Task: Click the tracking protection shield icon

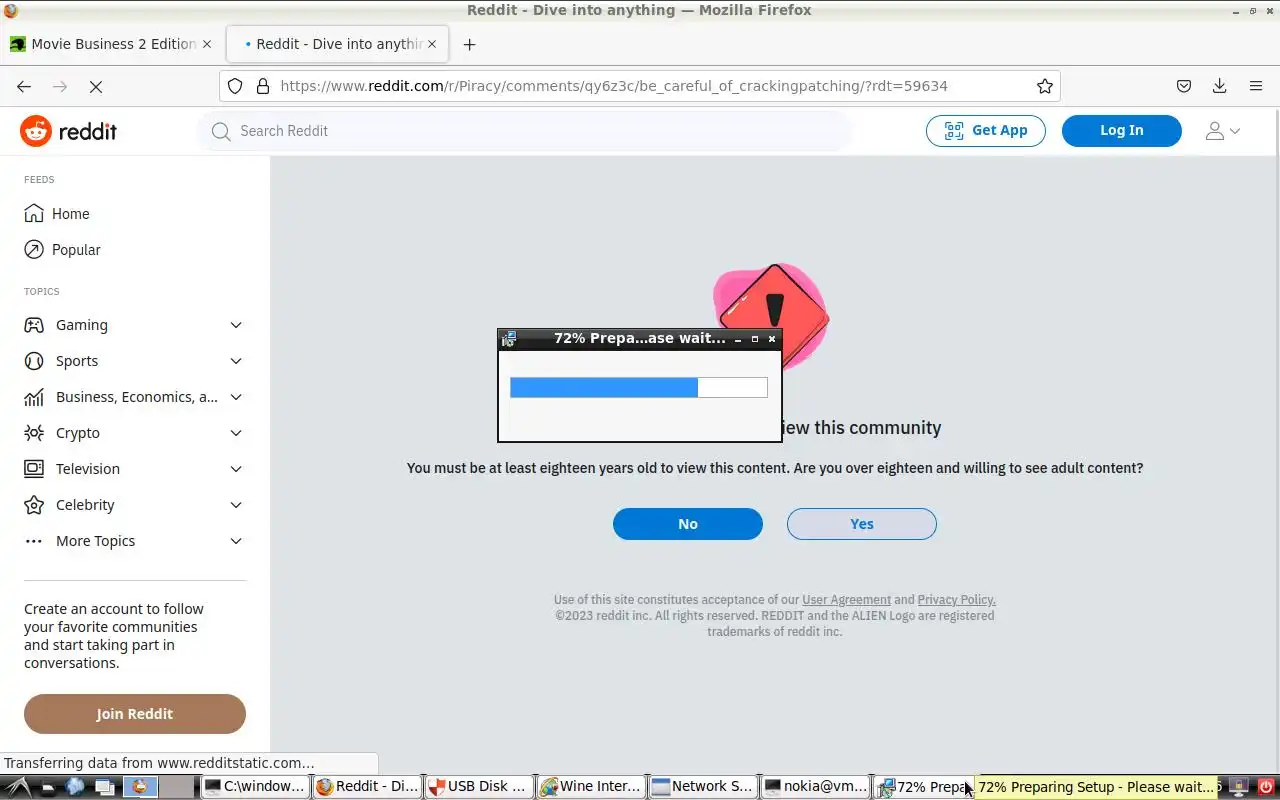Action: (235, 86)
